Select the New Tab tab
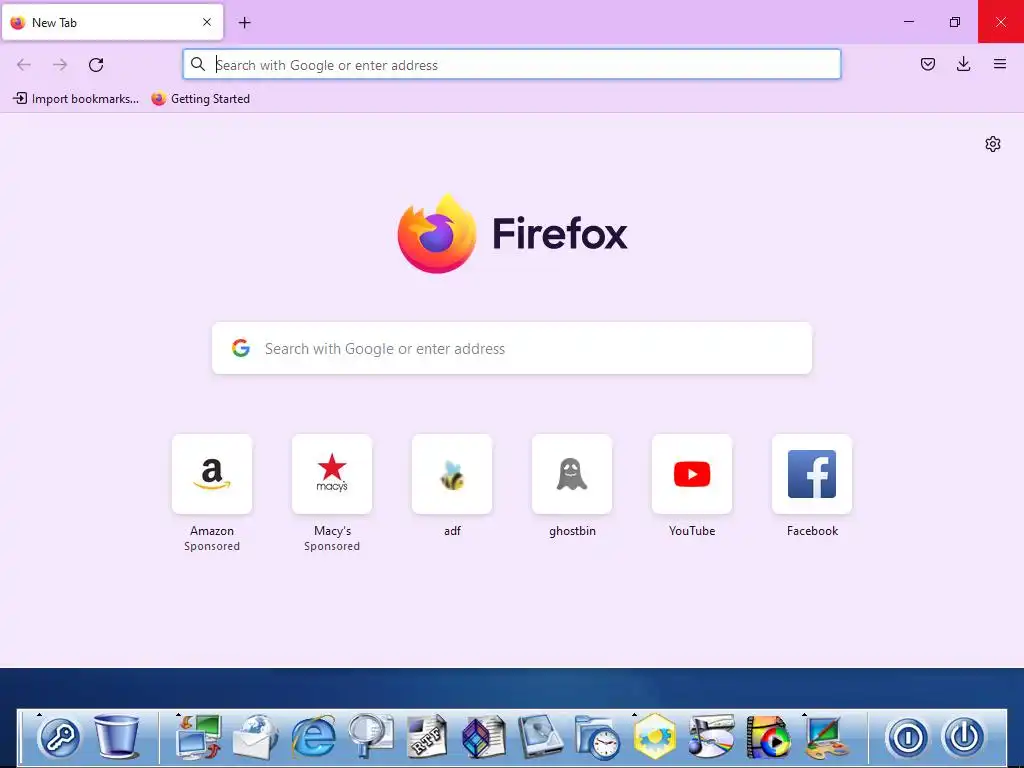 (112, 22)
